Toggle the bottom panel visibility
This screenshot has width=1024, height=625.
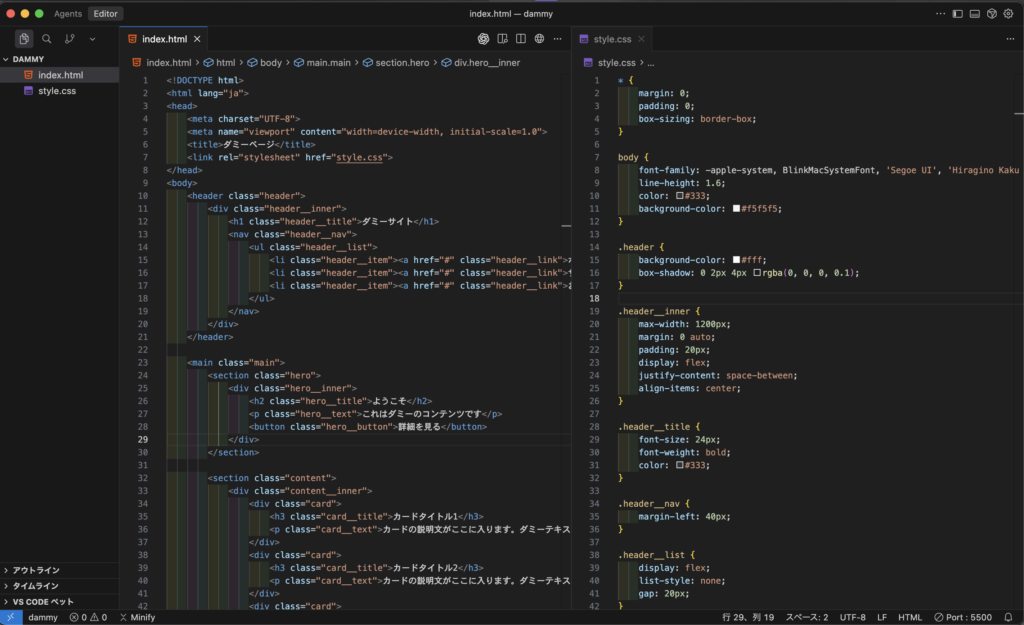pyautogui.click(x=974, y=14)
